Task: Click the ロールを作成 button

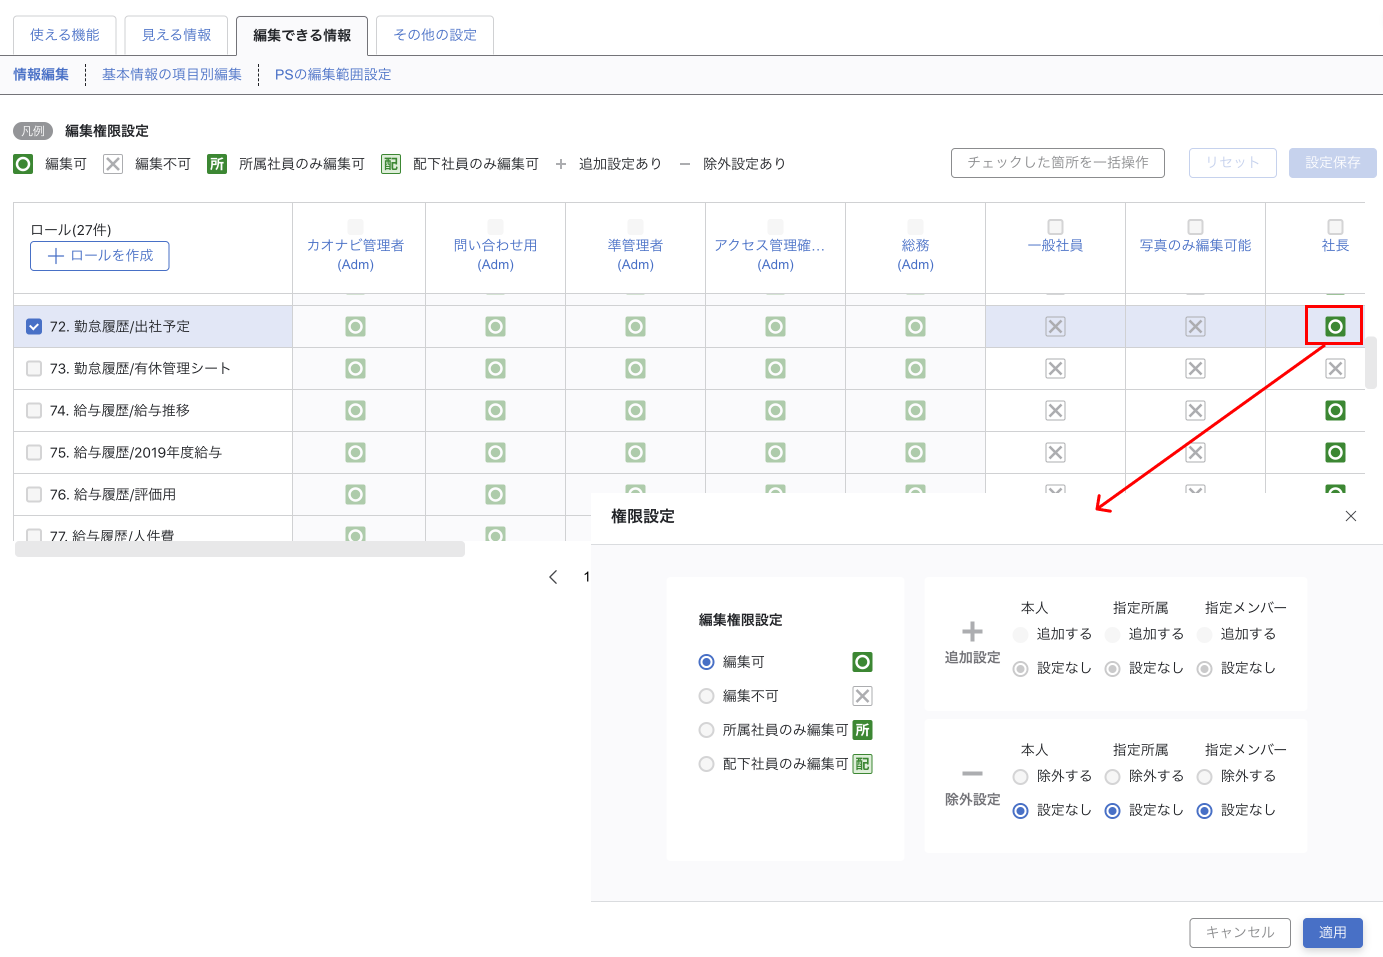Action: [100, 256]
